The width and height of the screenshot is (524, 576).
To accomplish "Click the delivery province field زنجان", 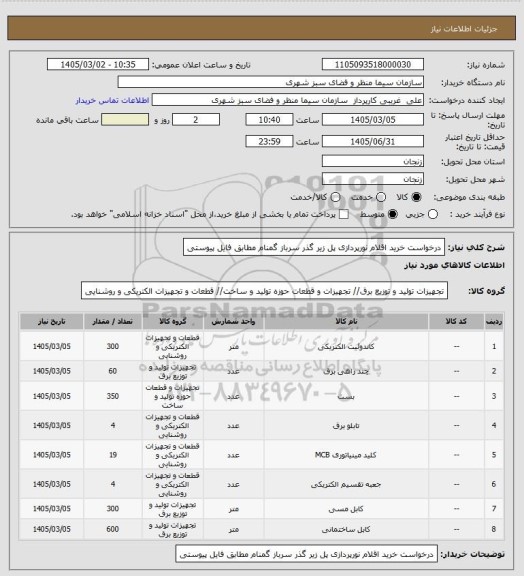I will 373,161.
